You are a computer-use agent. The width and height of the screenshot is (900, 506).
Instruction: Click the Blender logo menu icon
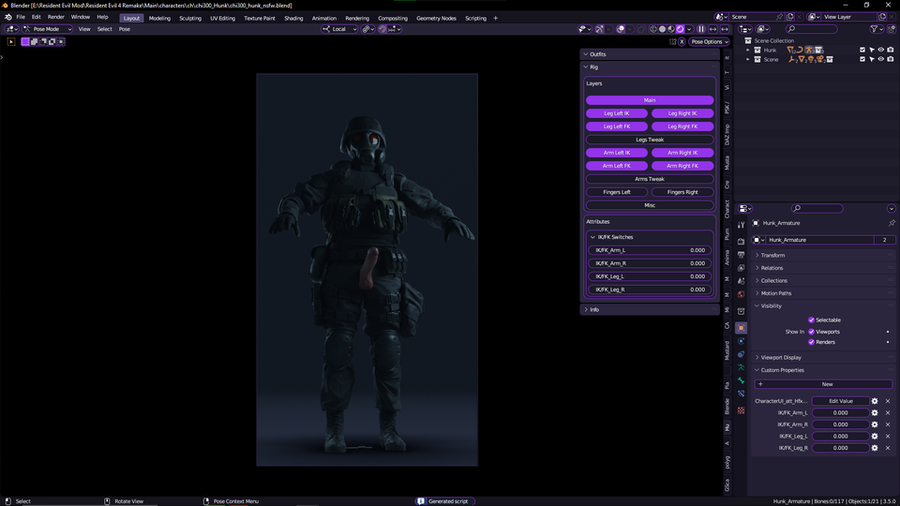(8, 17)
